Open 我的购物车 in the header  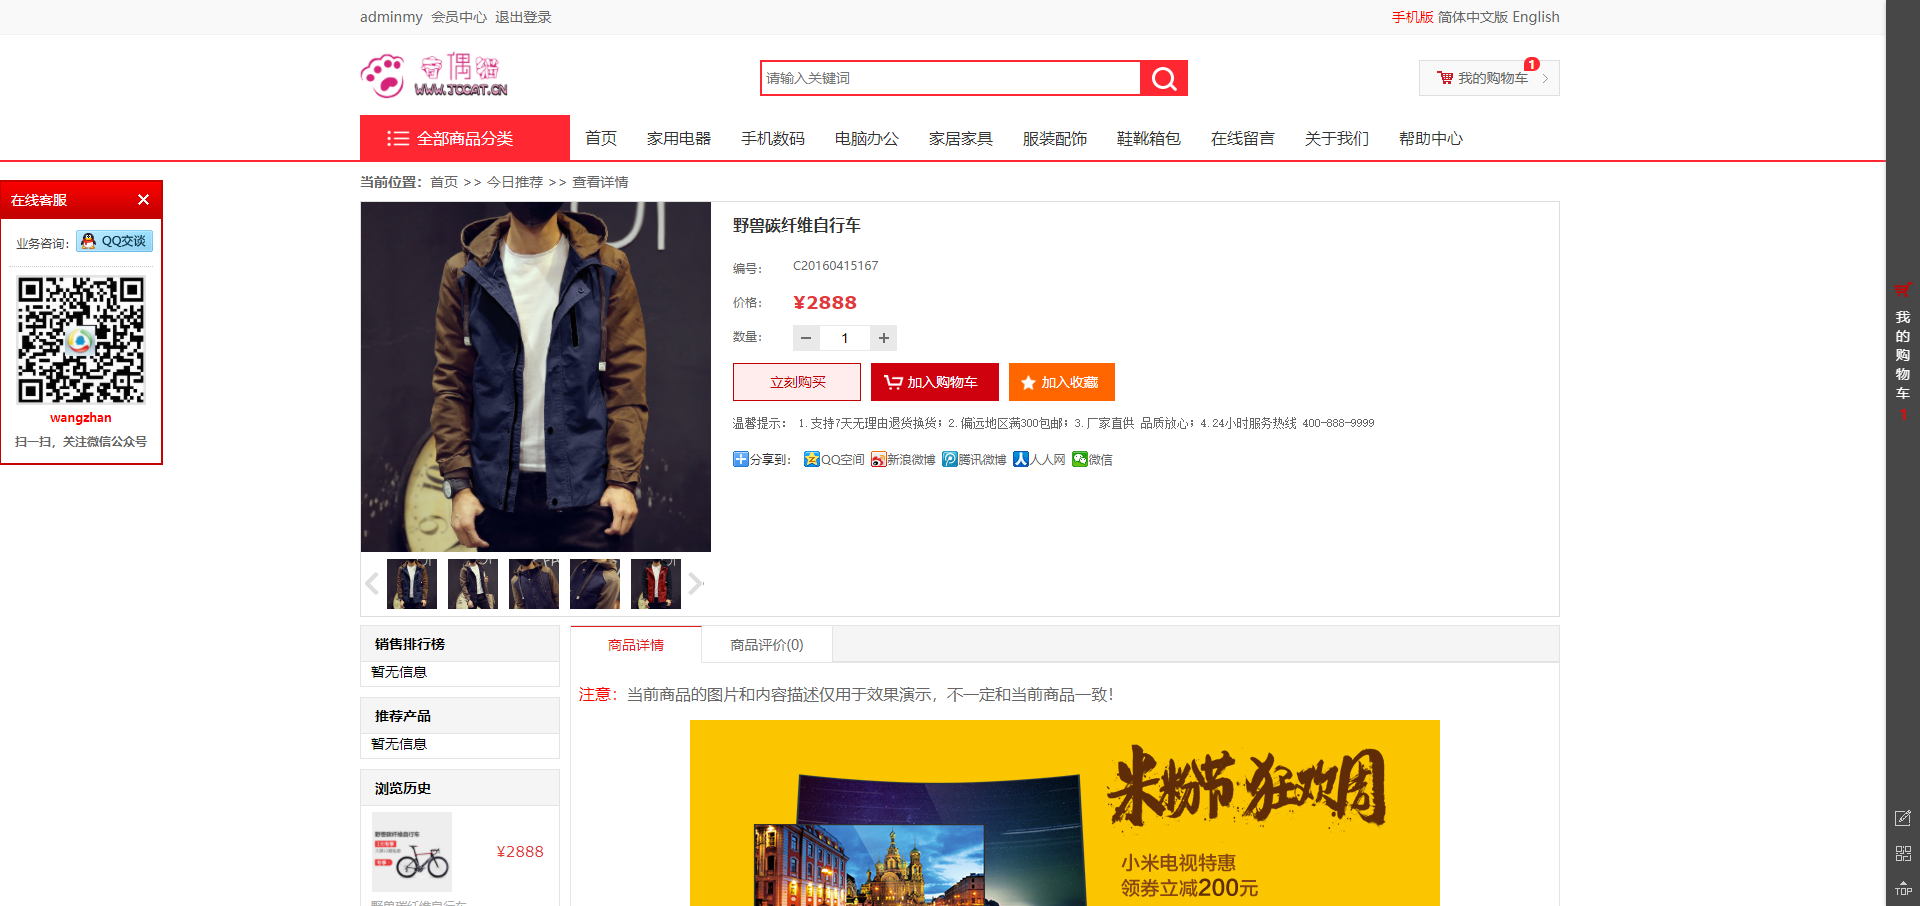(1489, 78)
